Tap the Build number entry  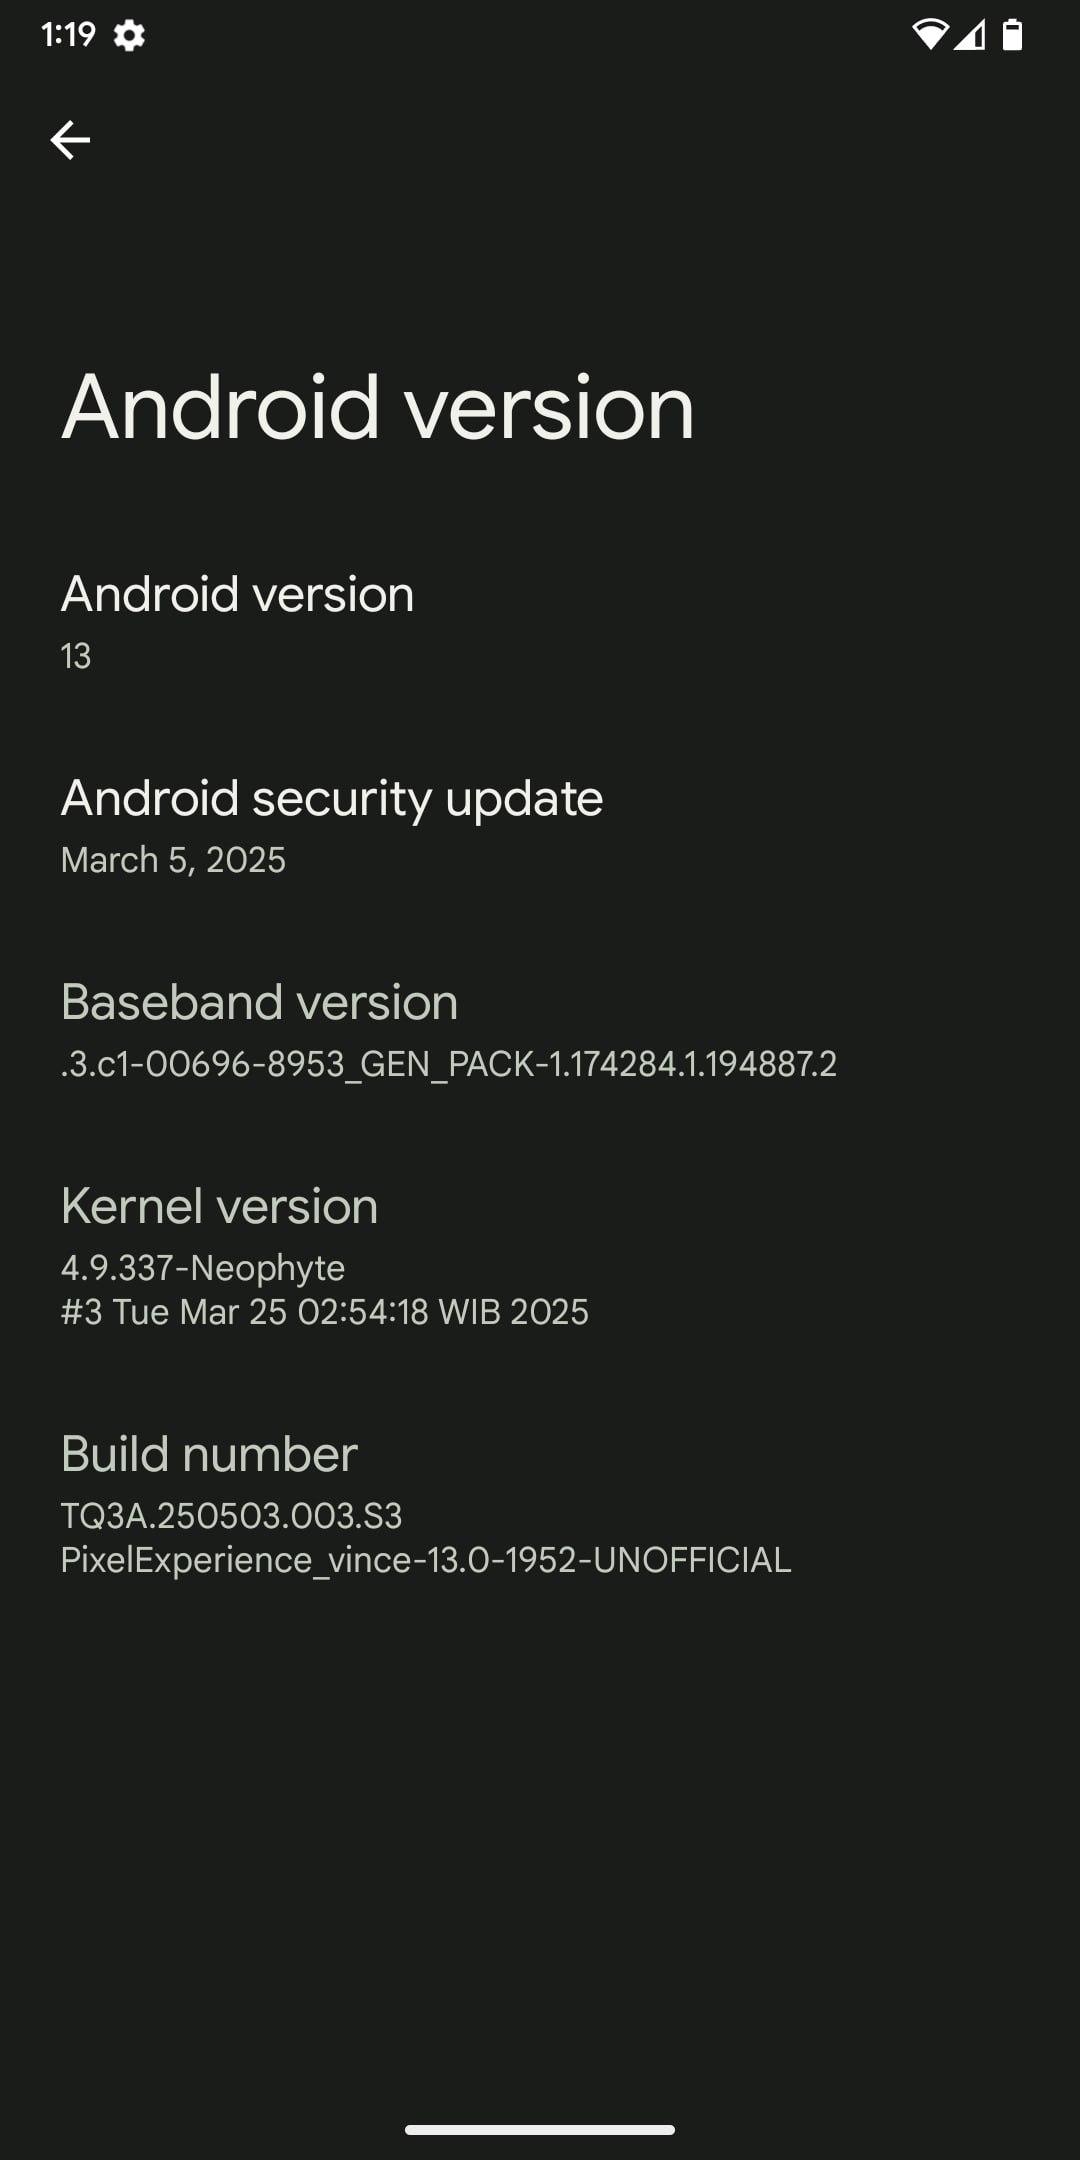click(540, 1503)
